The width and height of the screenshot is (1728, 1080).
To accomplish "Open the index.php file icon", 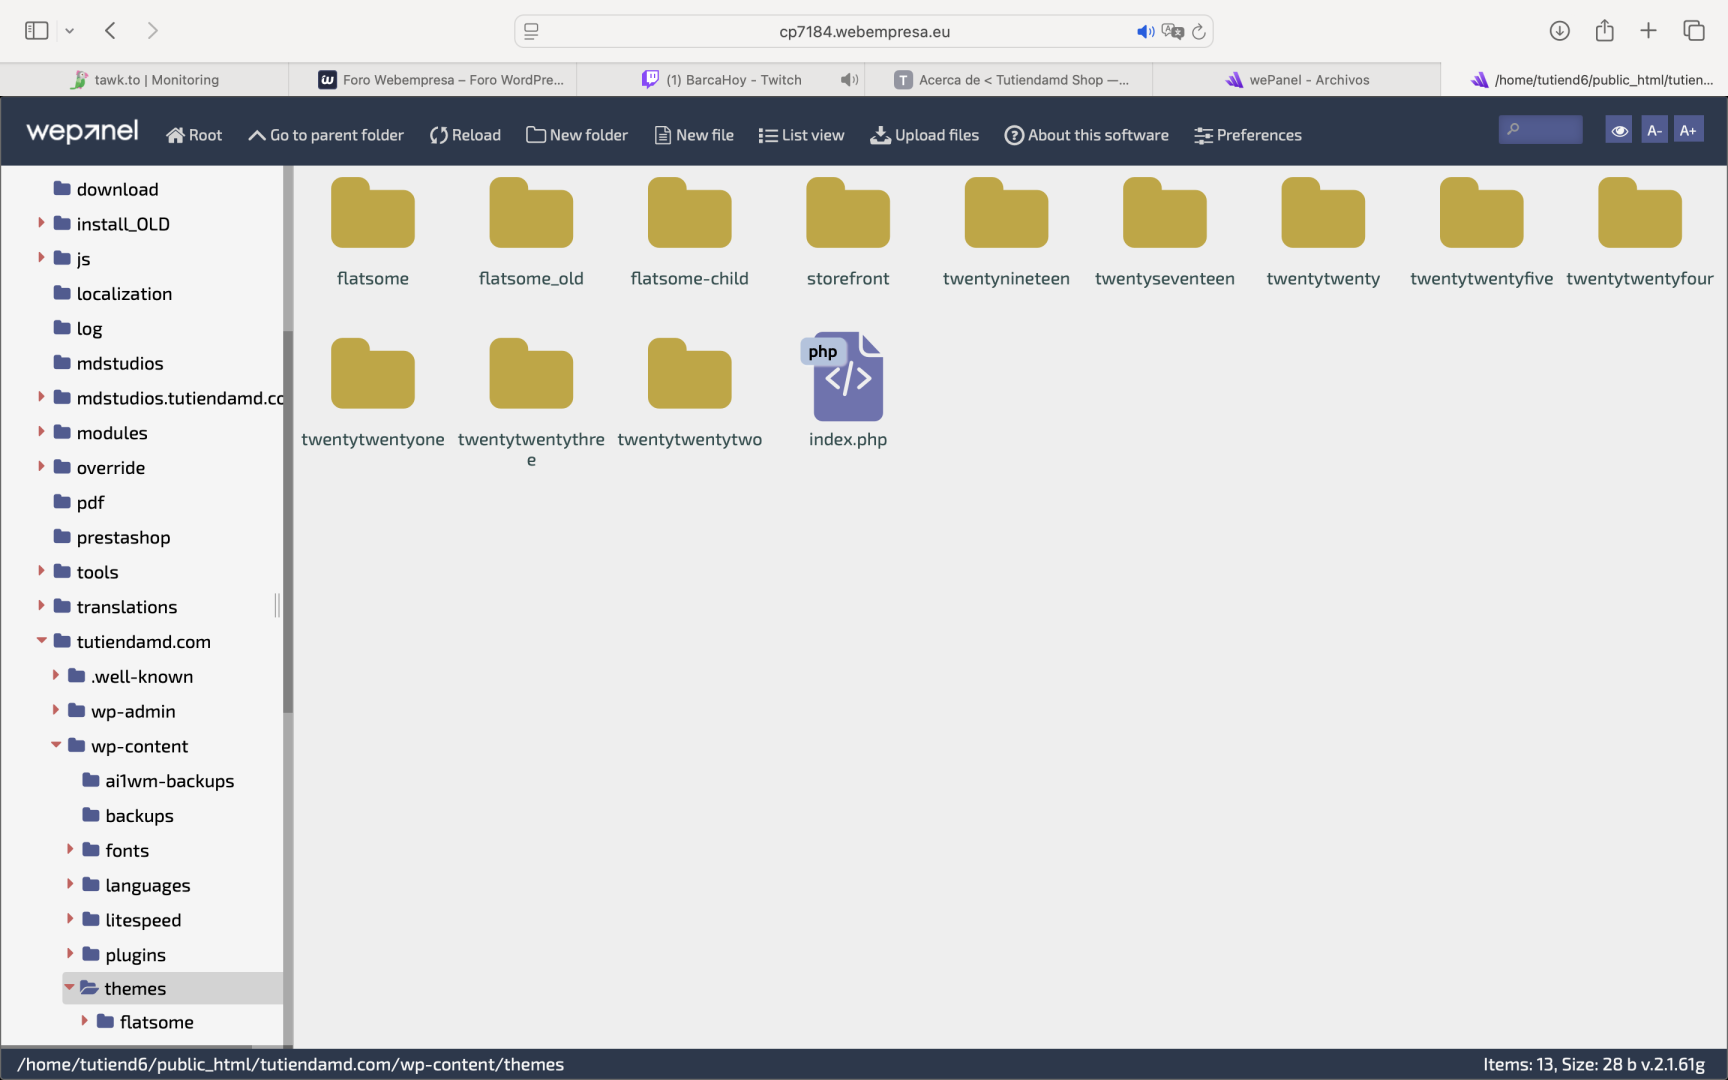I will [x=847, y=377].
